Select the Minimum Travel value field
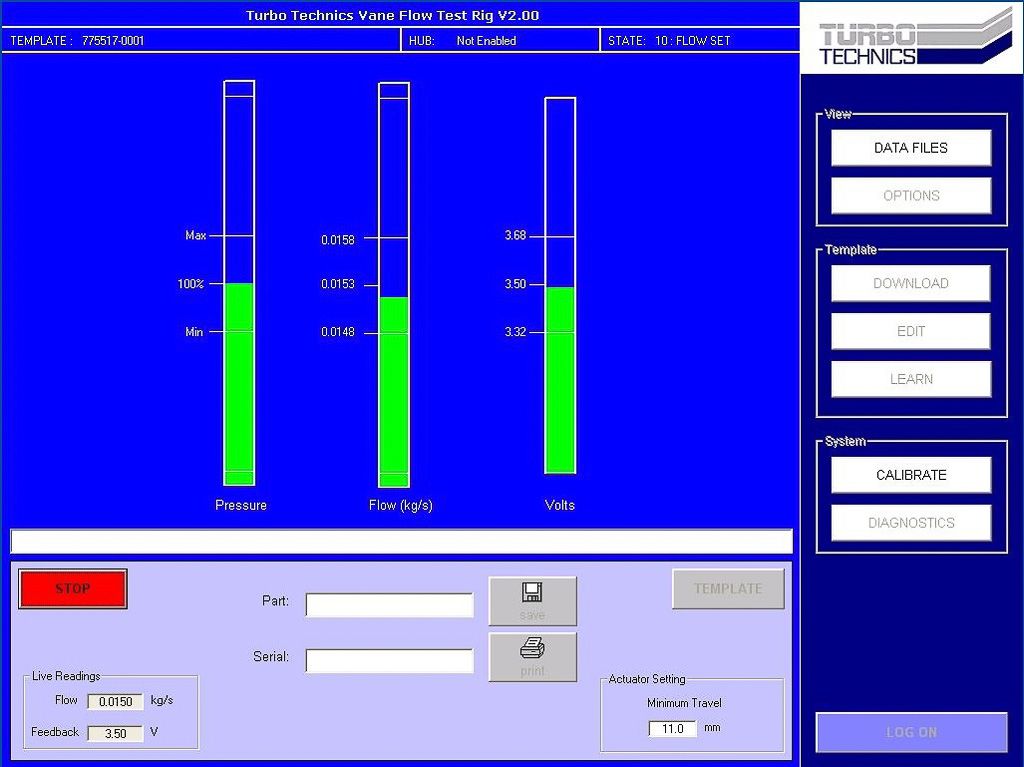Screen dimensions: 1024x767 672,729
